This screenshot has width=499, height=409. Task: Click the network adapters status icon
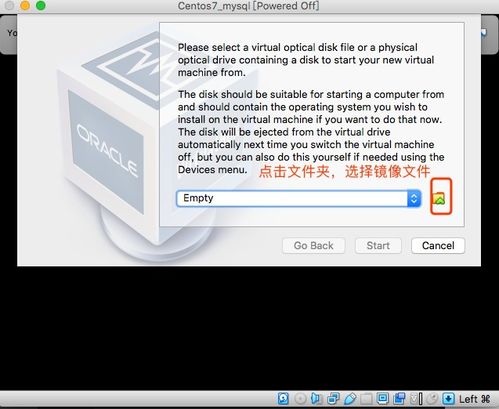[x=334, y=398]
